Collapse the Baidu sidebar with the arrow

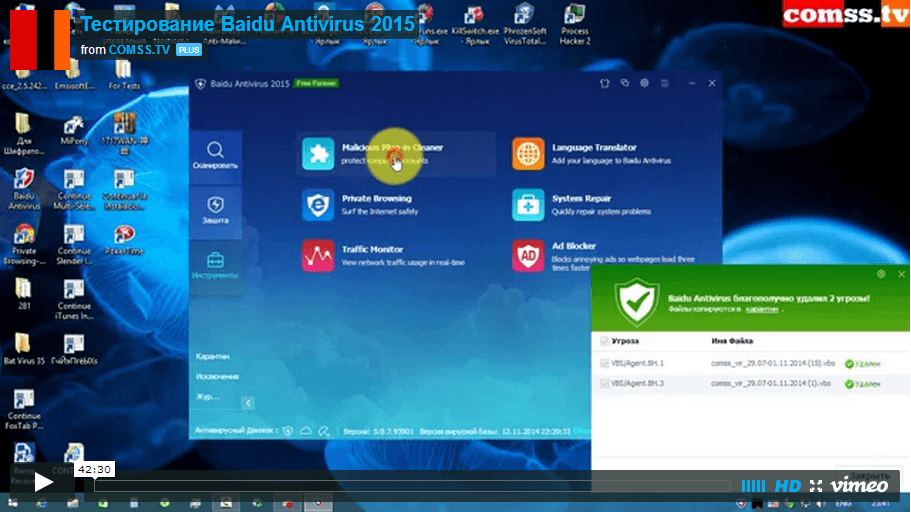pyautogui.click(x=248, y=403)
